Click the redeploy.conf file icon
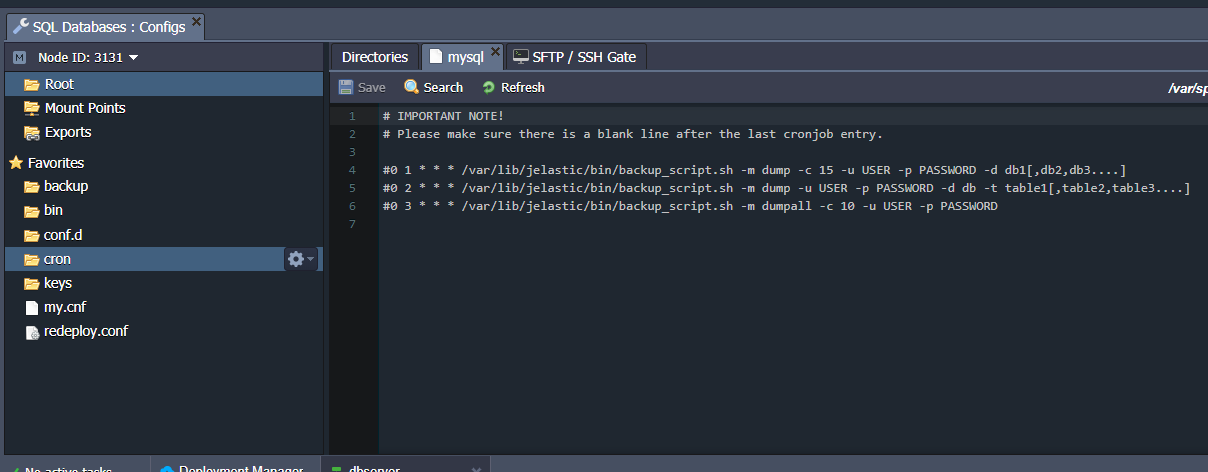1208x472 pixels. [x=31, y=332]
